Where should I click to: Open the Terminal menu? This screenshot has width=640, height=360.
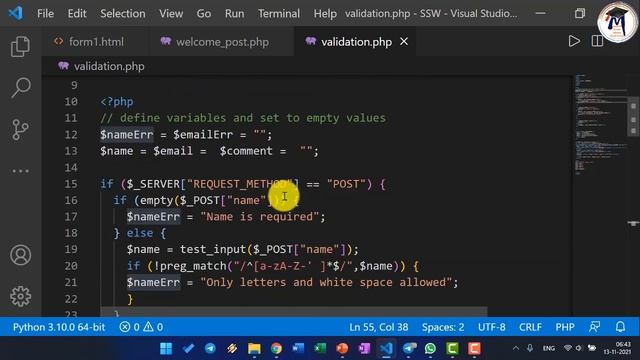279,13
